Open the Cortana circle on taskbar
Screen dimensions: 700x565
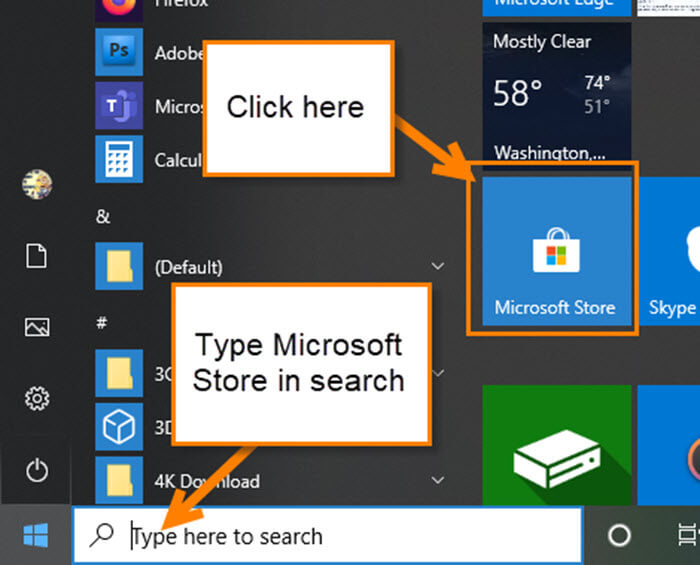(x=619, y=535)
